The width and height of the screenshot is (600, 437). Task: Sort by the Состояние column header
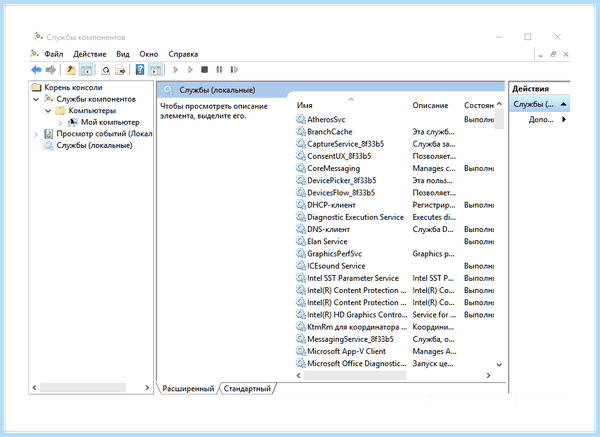(479, 105)
